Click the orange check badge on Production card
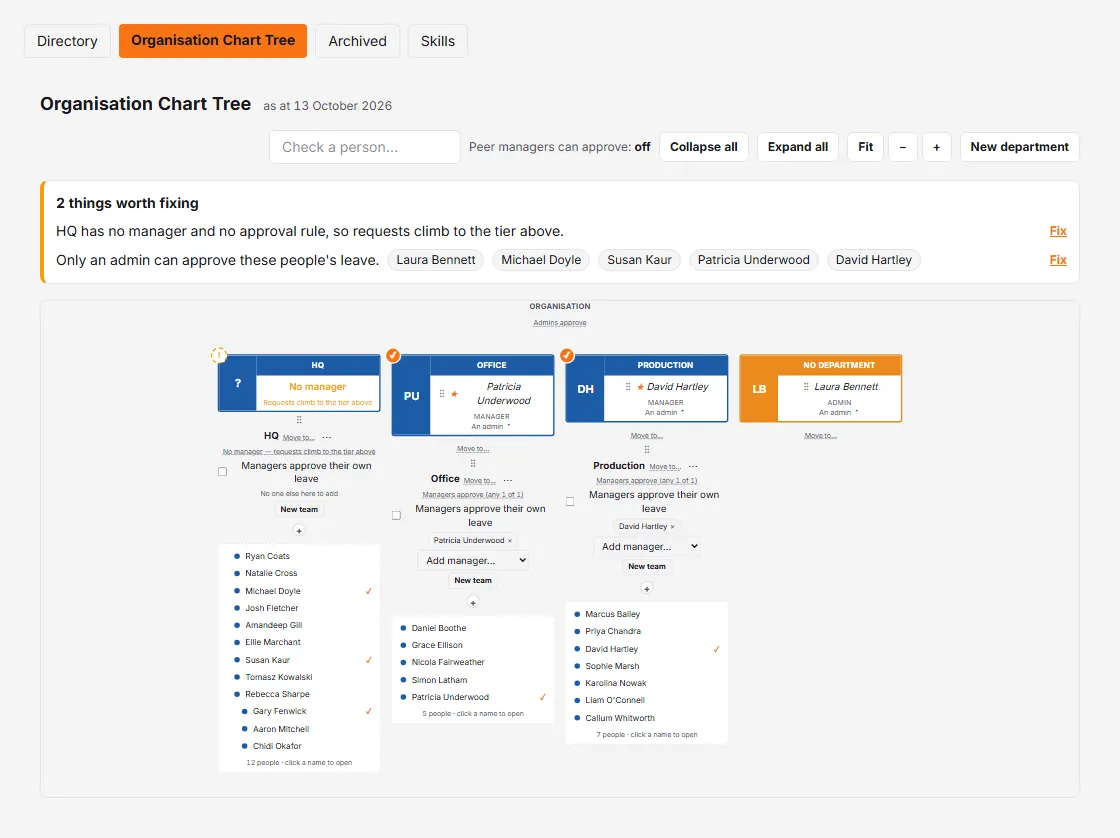 tap(566, 355)
